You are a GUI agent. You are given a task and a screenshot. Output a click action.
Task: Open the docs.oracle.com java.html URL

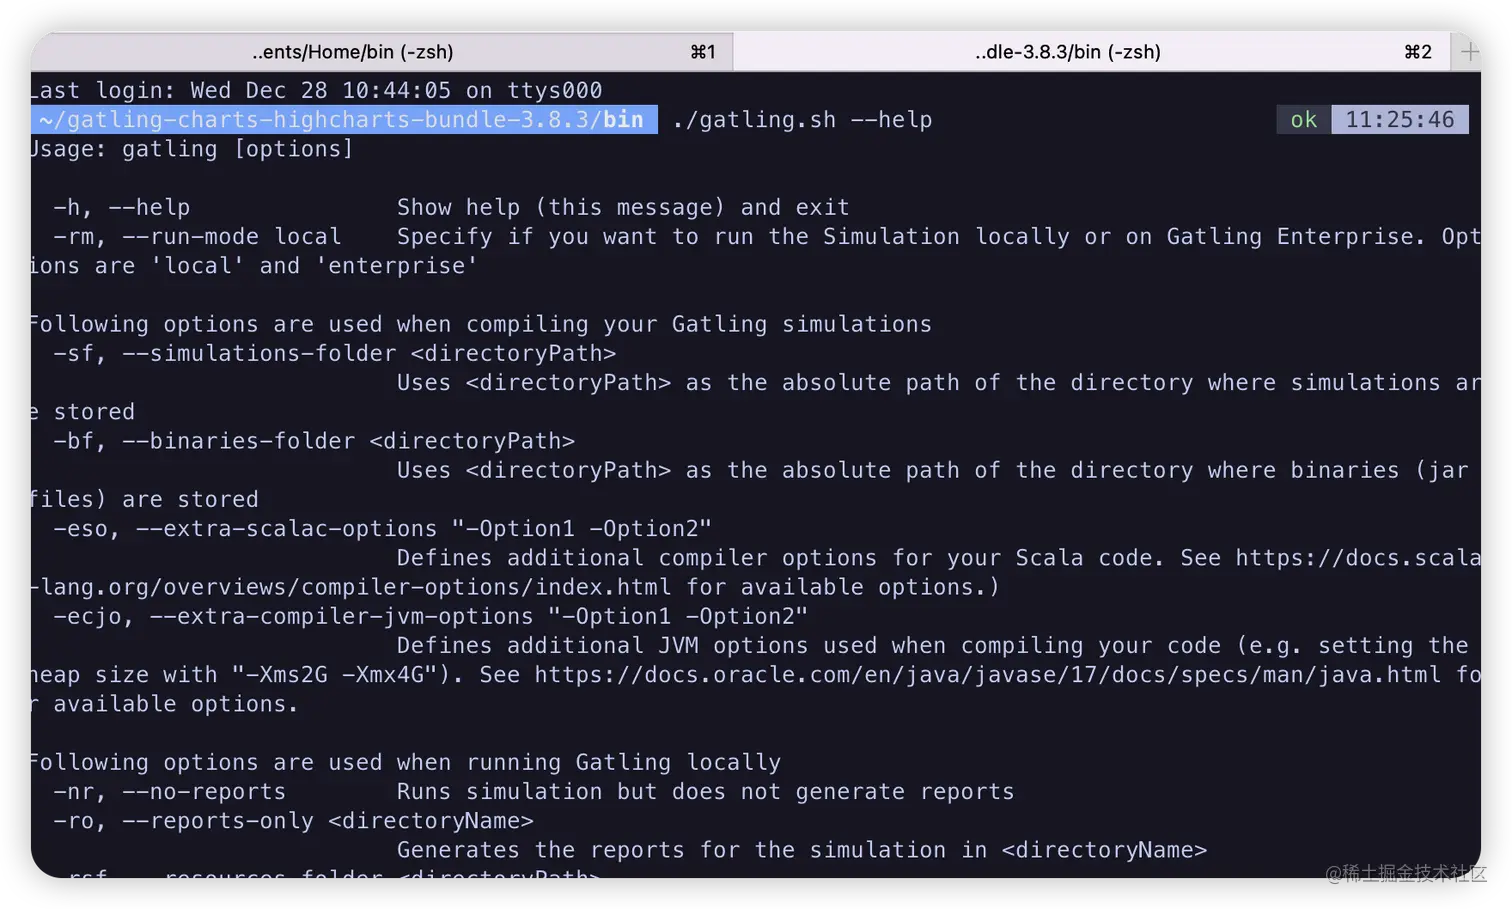click(987, 675)
